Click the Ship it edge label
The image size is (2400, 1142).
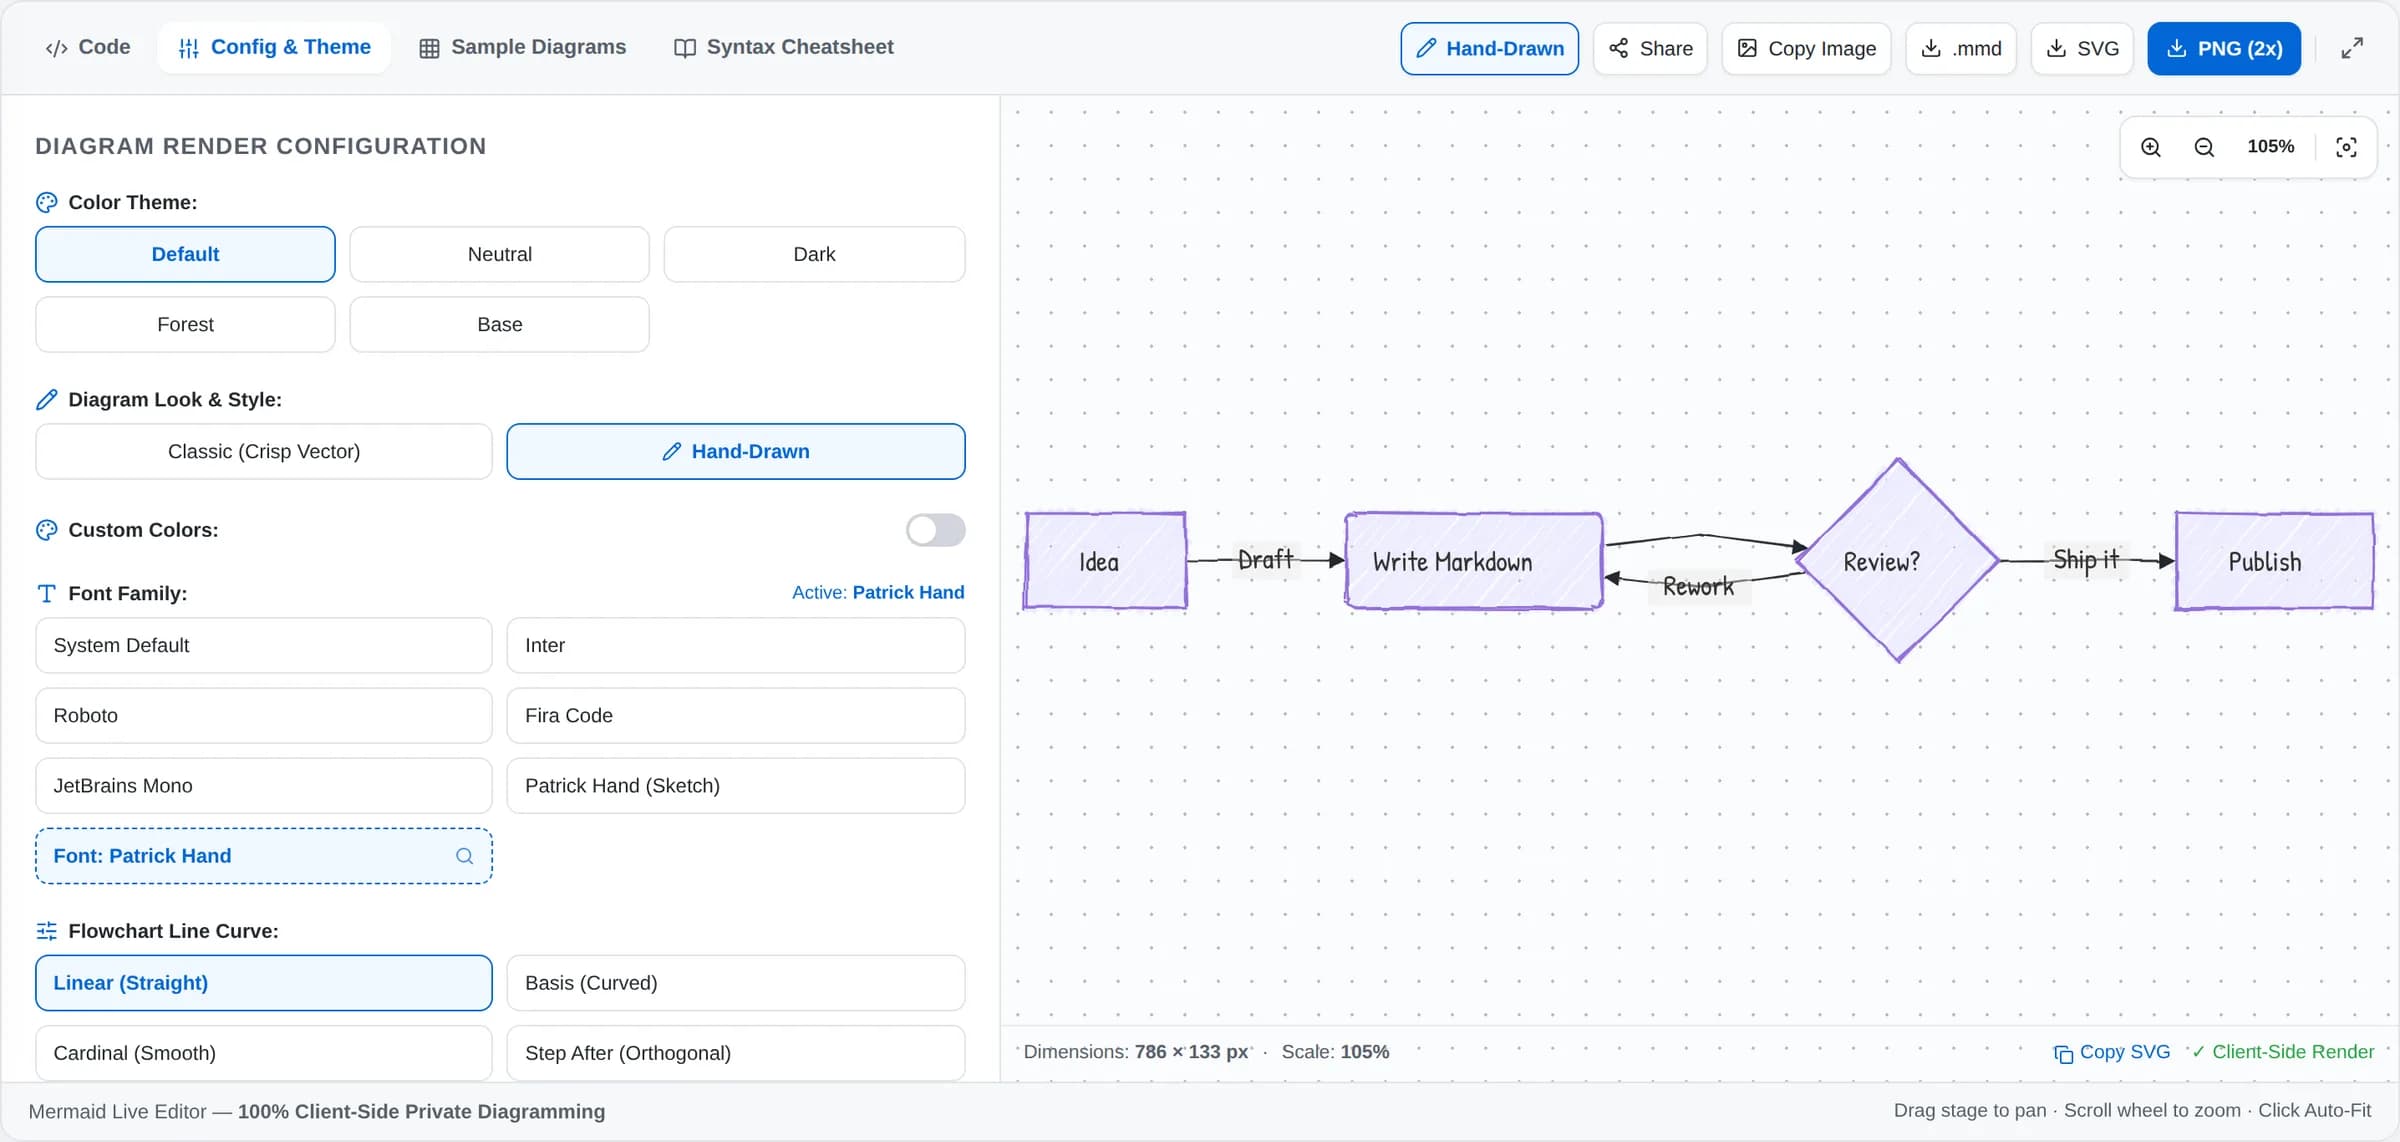pos(2086,560)
